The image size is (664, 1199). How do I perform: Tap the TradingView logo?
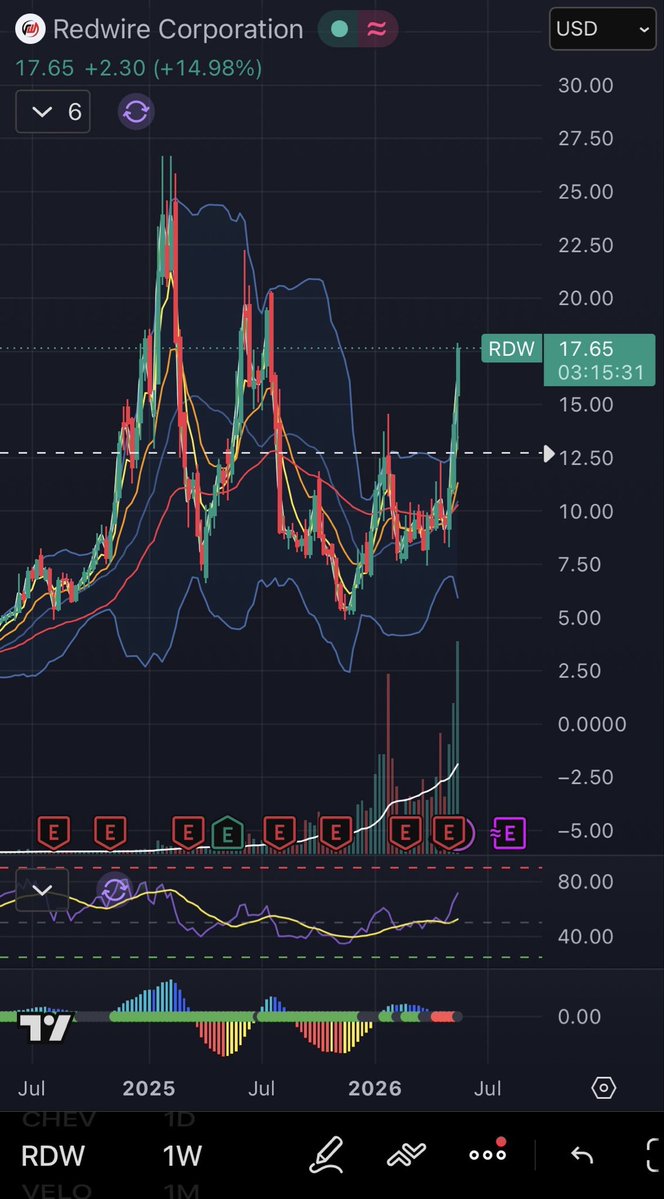tap(45, 1028)
